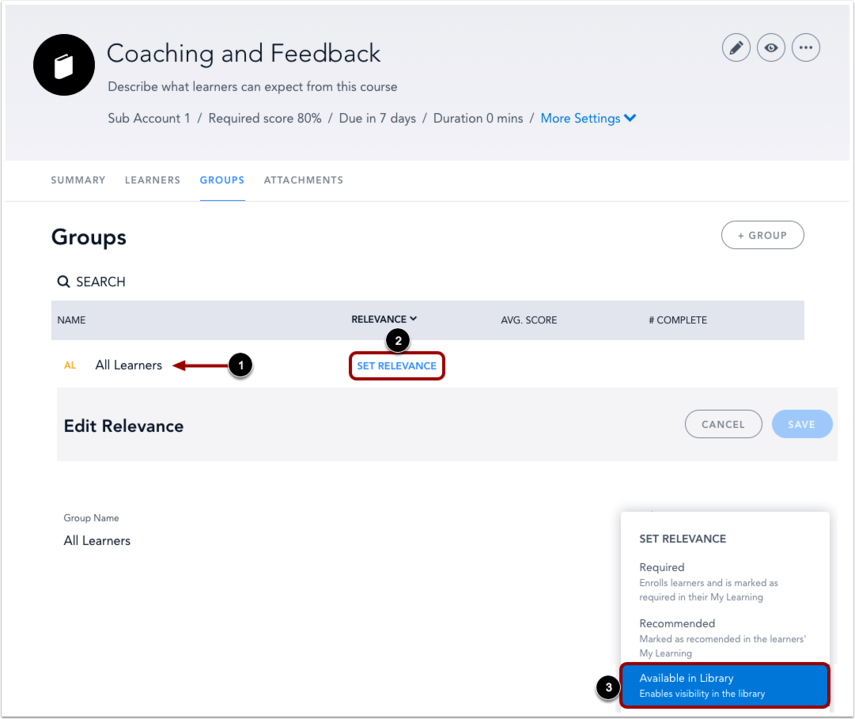Click the search magnifier icon
The height and width of the screenshot is (719, 855).
tap(64, 281)
